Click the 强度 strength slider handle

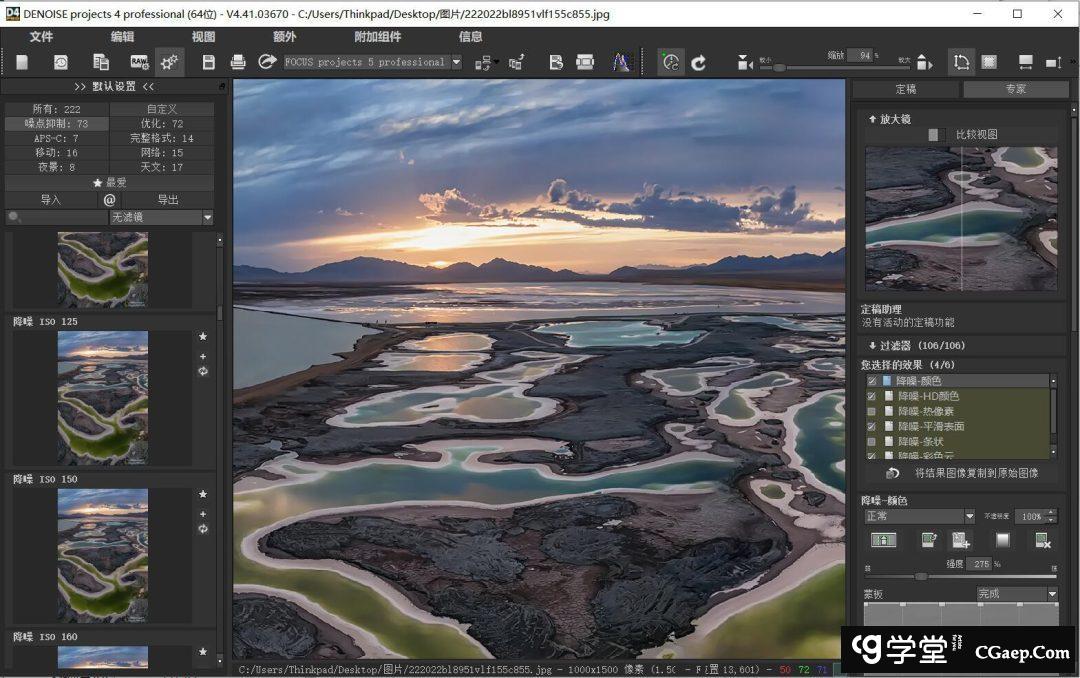(x=921, y=576)
